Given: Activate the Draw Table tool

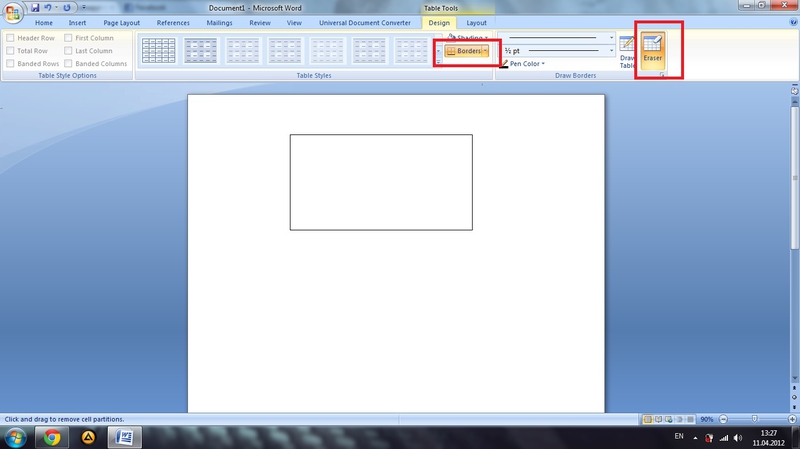Looking at the screenshot, I should [x=627, y=50].
